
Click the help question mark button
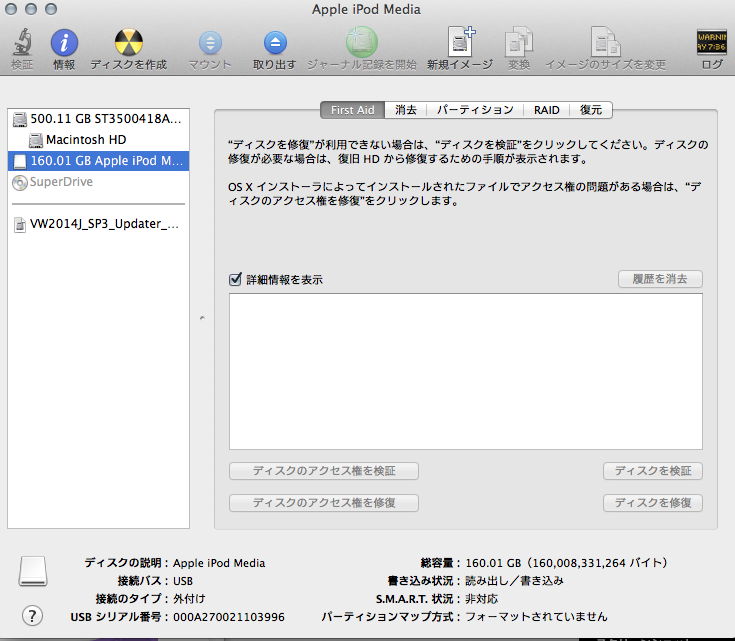[x=32, y=615]
